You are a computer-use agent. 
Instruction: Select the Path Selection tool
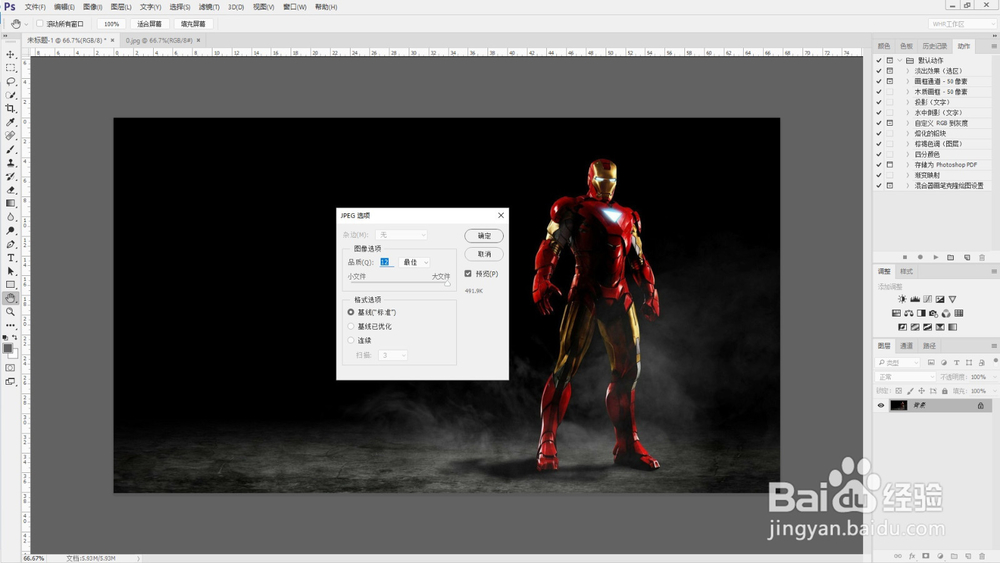[x=10, y=272]
